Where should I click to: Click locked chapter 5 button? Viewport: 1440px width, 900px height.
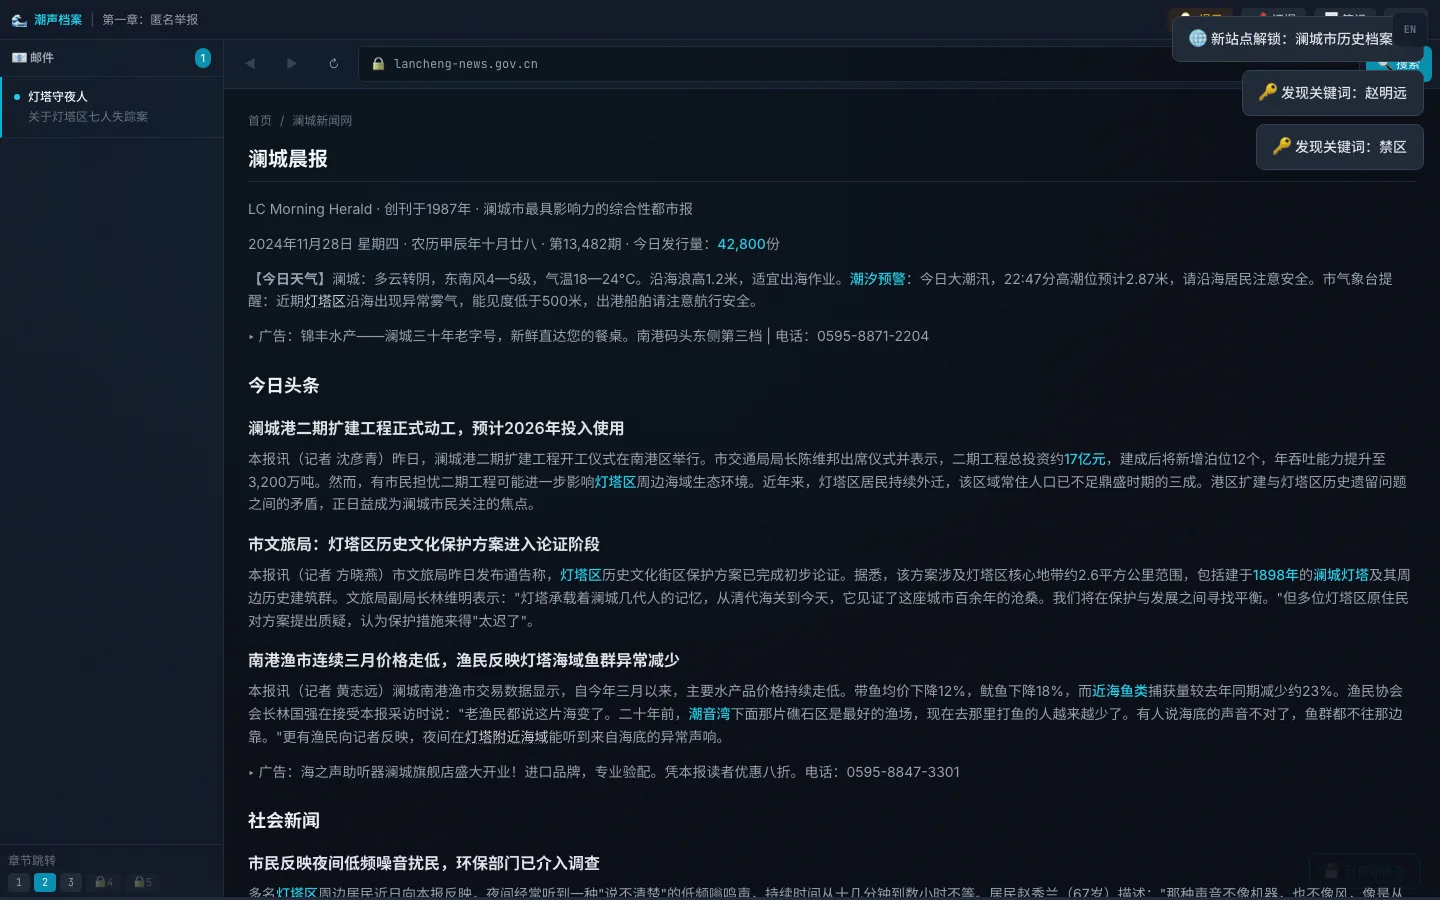143,882
